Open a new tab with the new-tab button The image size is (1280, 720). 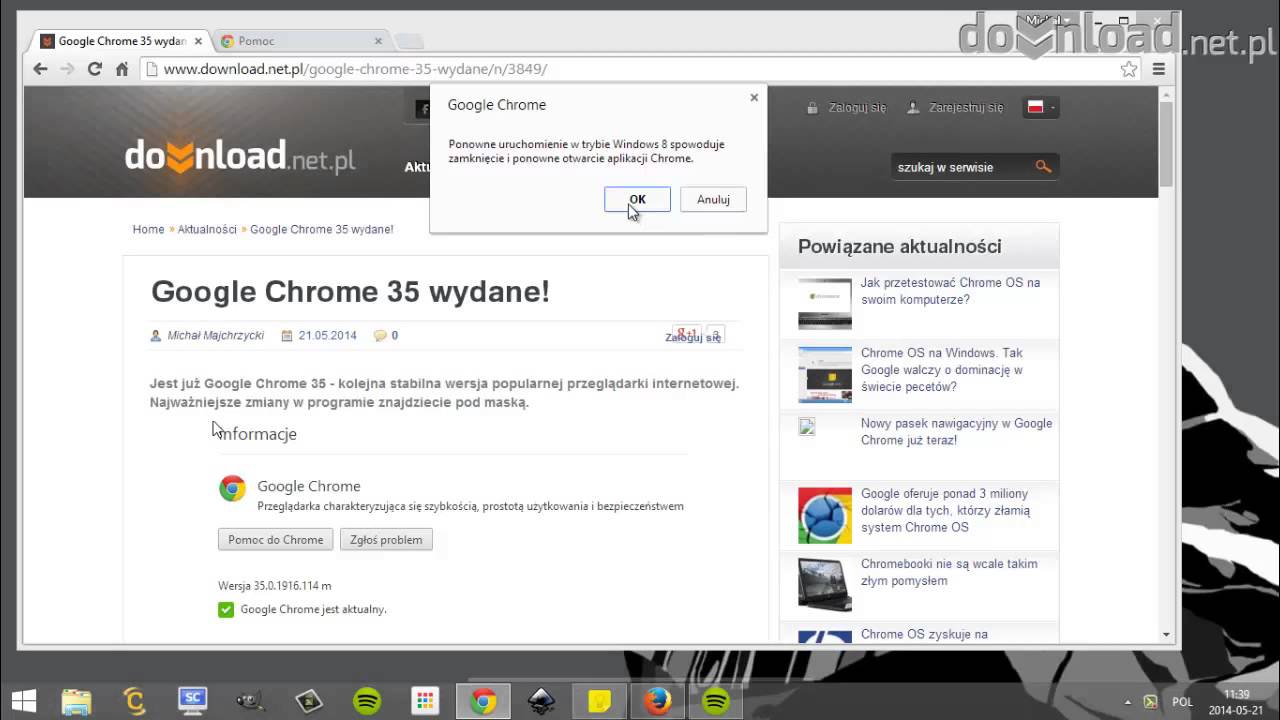click(x=409, y=41)
